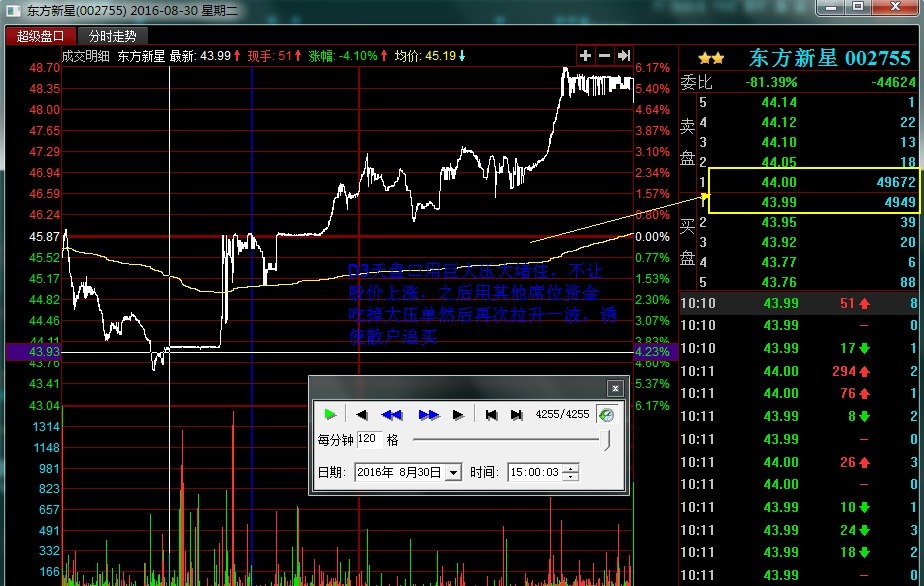Rewind using the blue double-left arrows
The height and width of the screenshot is (586, 924).
(392, 414)
